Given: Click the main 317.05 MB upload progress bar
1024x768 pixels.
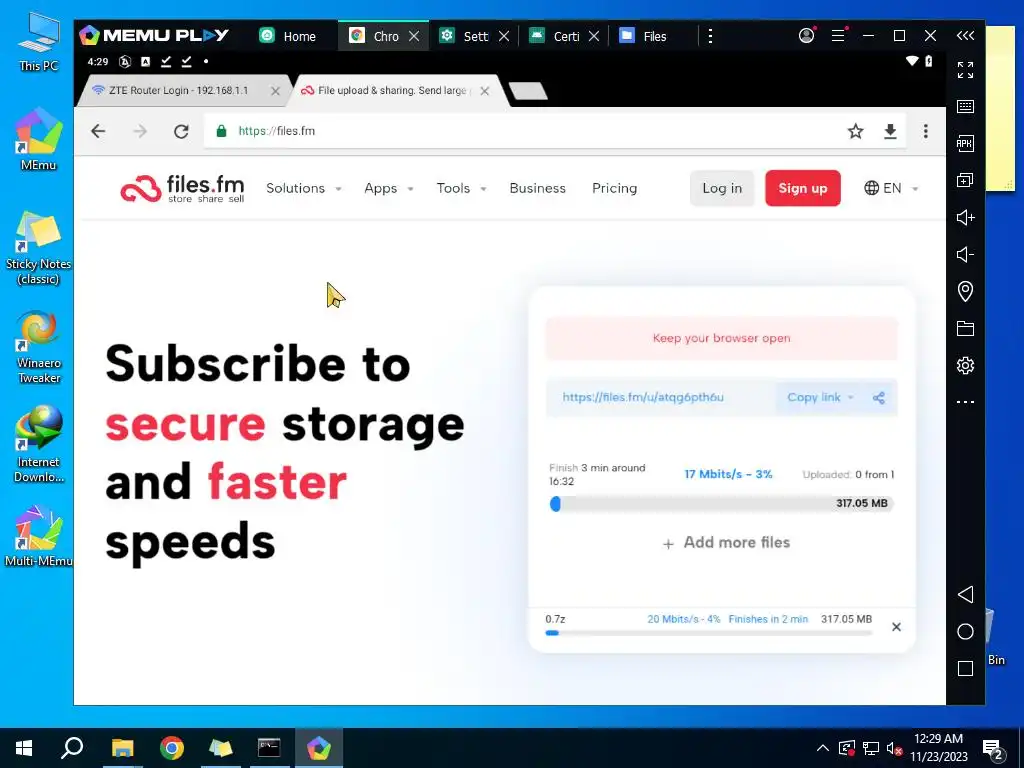Looking at the screenshot, I should [x=722, y=504].
